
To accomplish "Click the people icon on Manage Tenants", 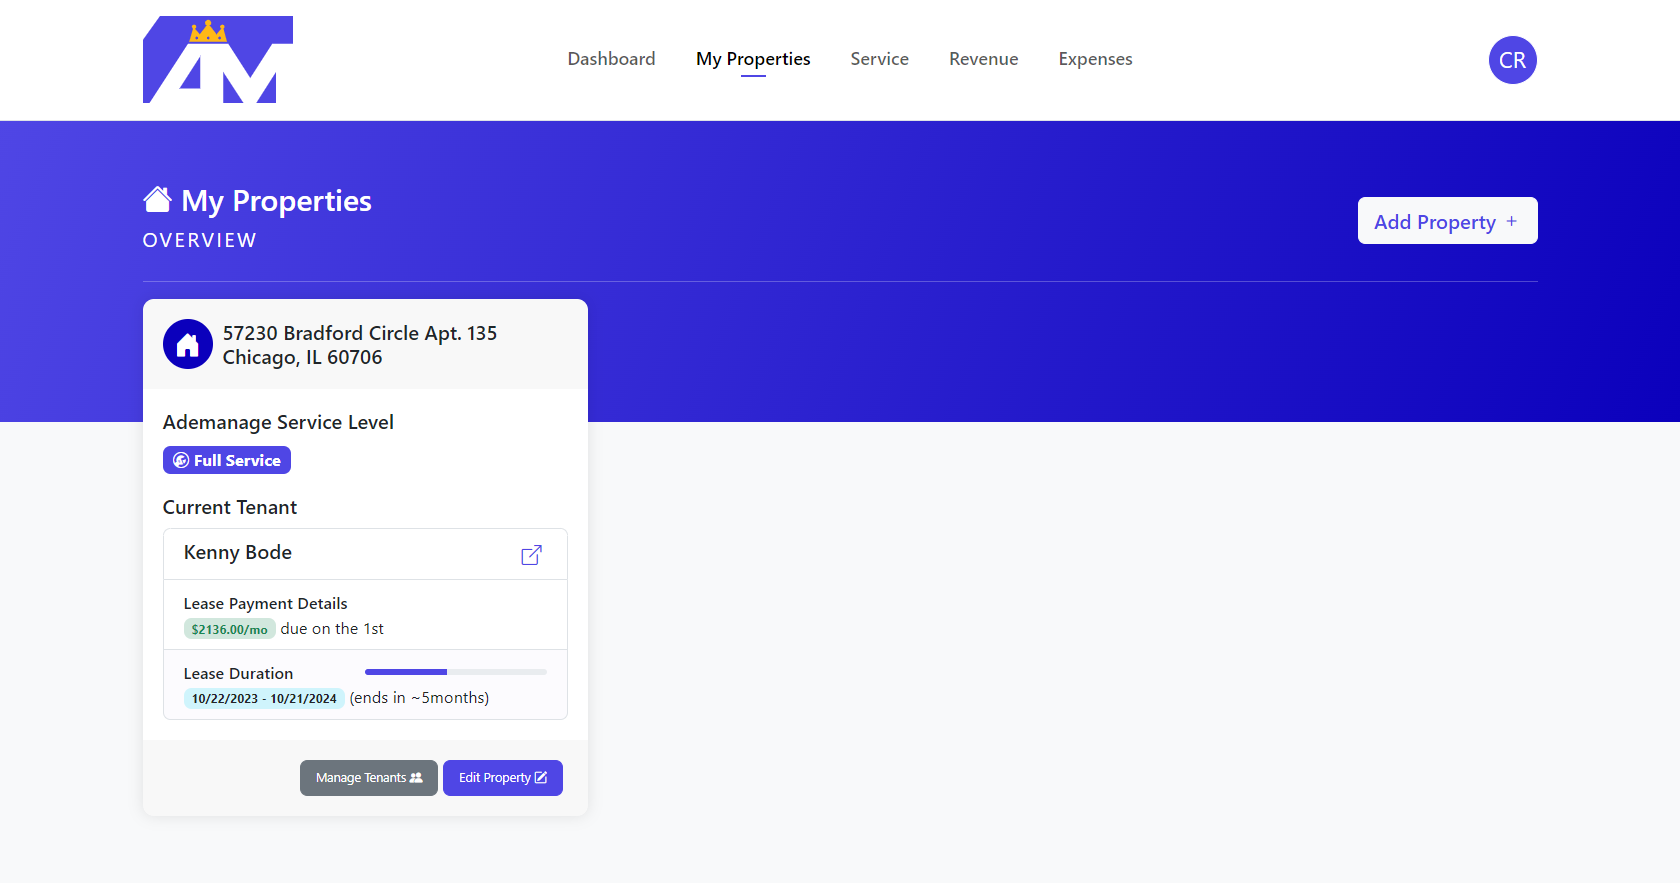I will pyautogui.click(x=416, y=778).
